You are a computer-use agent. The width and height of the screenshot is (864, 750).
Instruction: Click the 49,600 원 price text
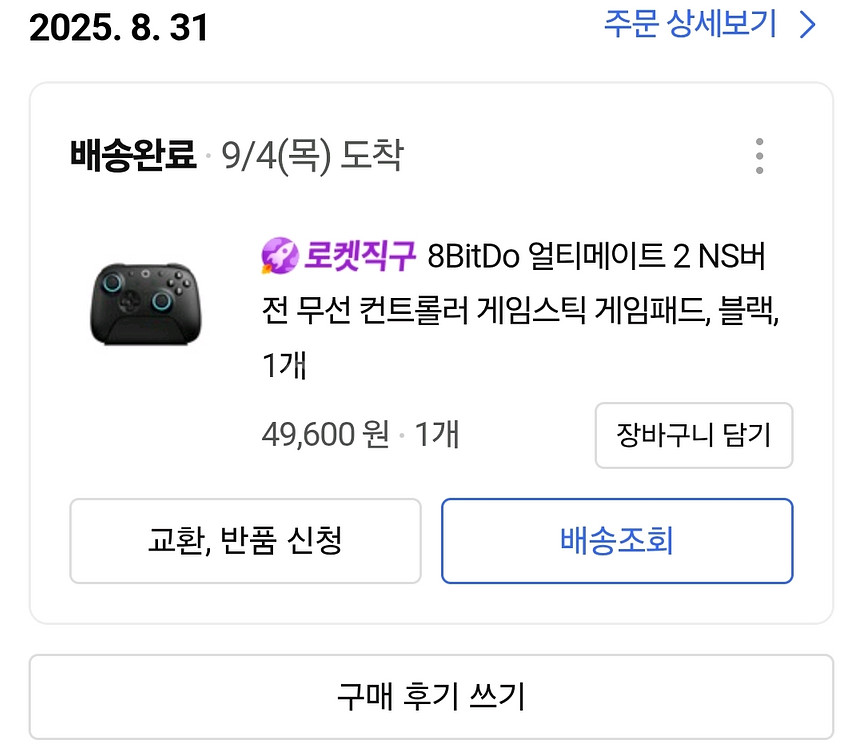click(325, 435)
